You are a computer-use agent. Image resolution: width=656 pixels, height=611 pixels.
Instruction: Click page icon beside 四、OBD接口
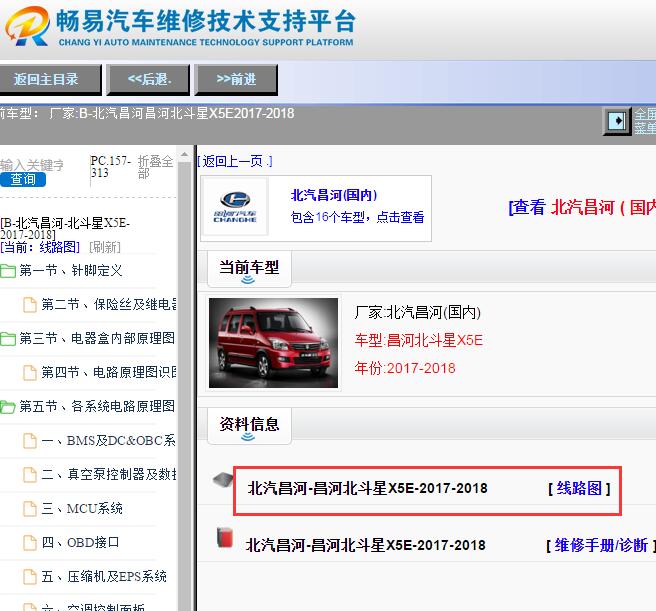point(30,542)
